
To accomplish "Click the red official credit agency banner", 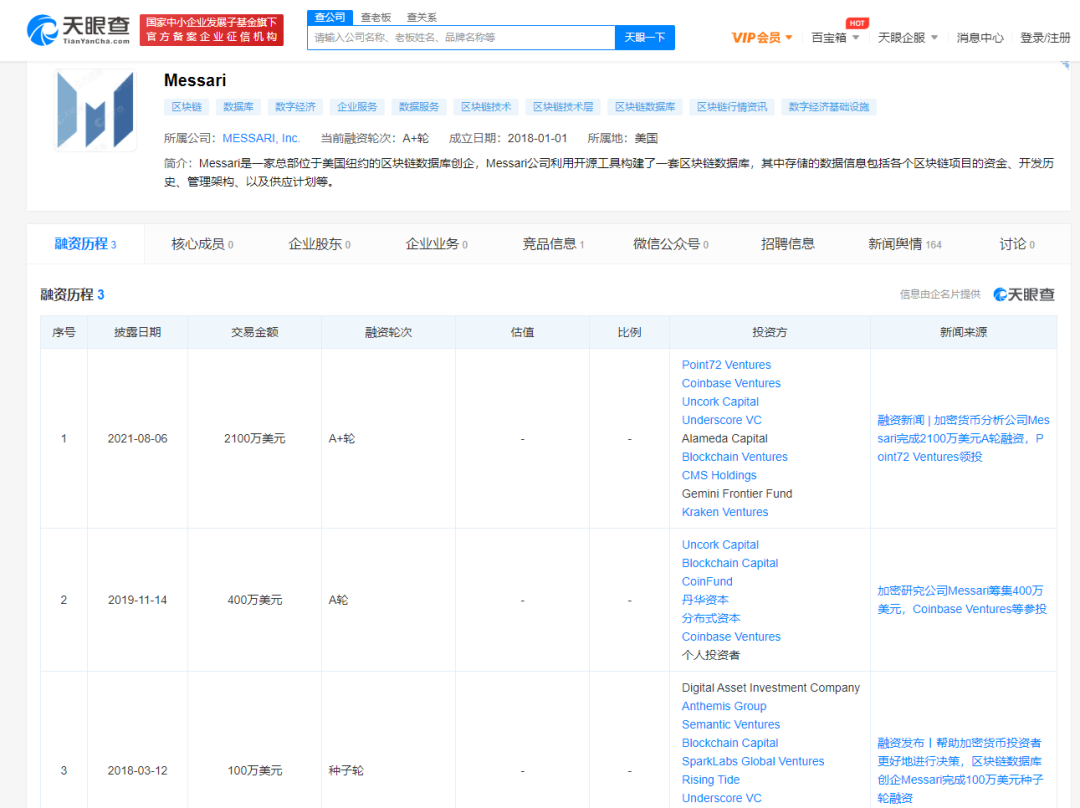I will pyautogui.click(x=211, y=30).
